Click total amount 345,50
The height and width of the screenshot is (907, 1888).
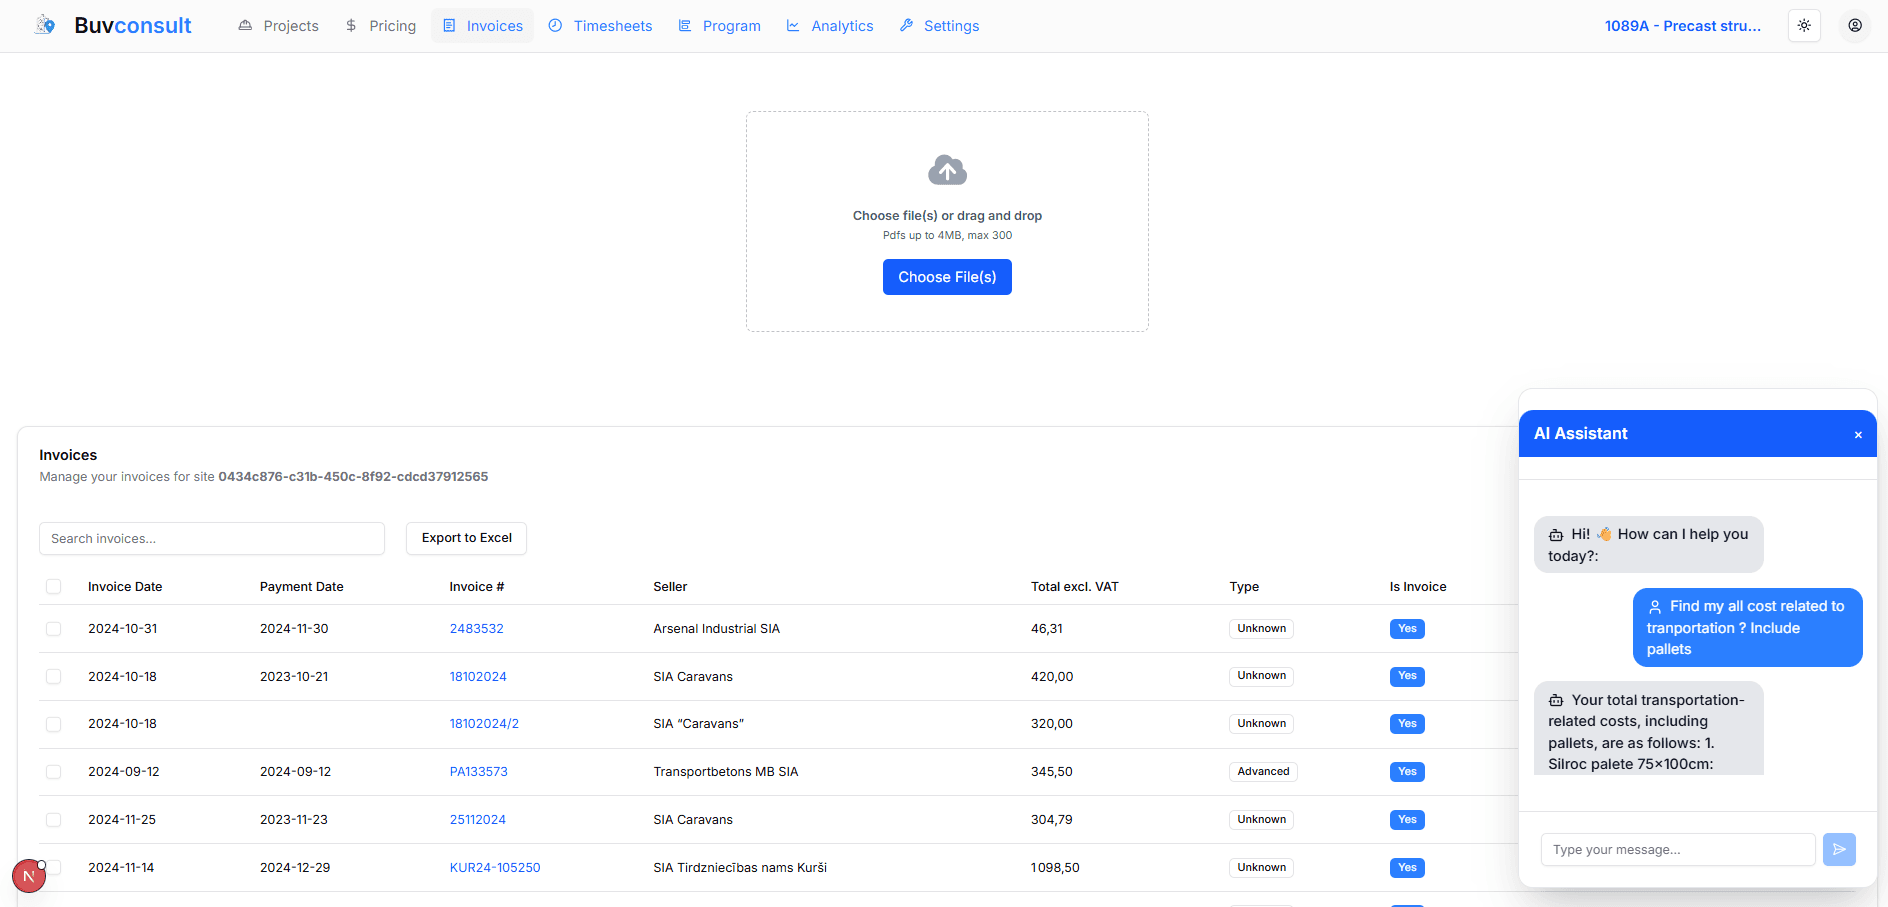(x=1051, y=772)
